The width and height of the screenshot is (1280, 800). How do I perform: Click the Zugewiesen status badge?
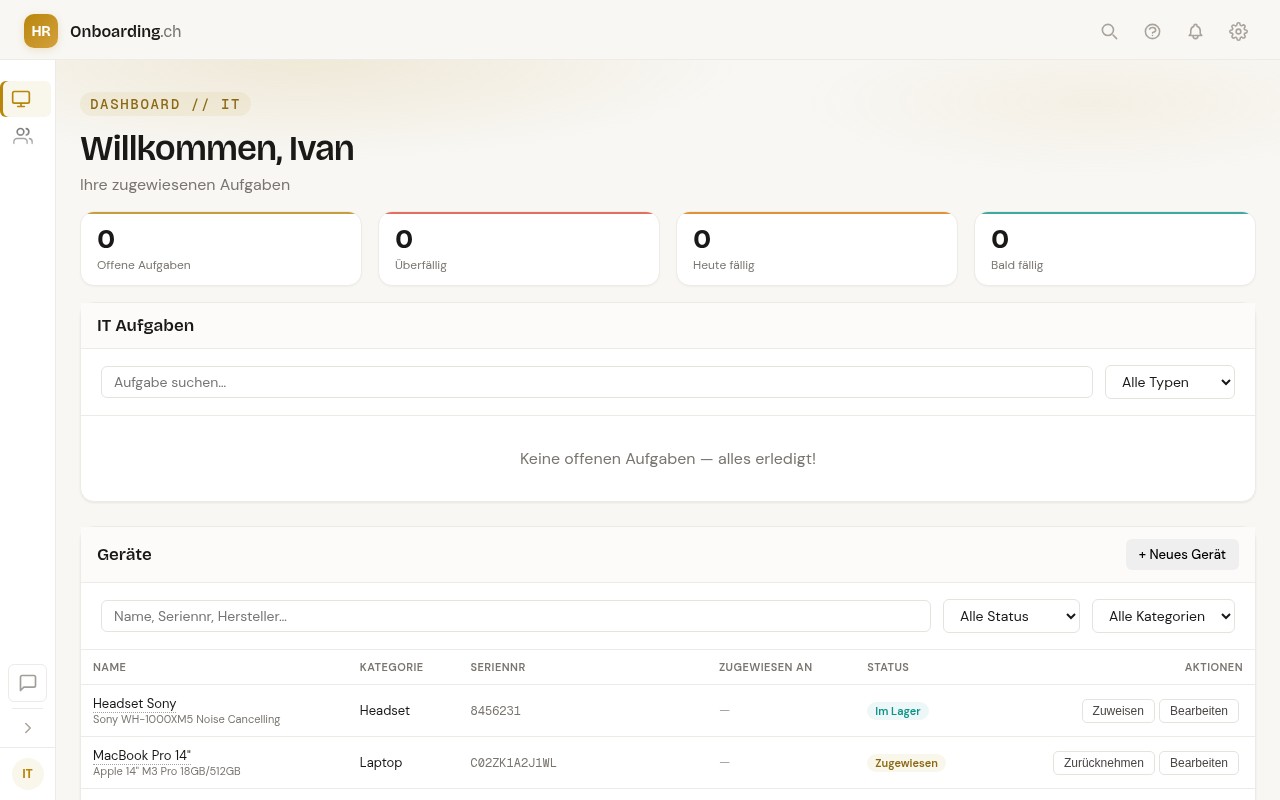[906, 763]
